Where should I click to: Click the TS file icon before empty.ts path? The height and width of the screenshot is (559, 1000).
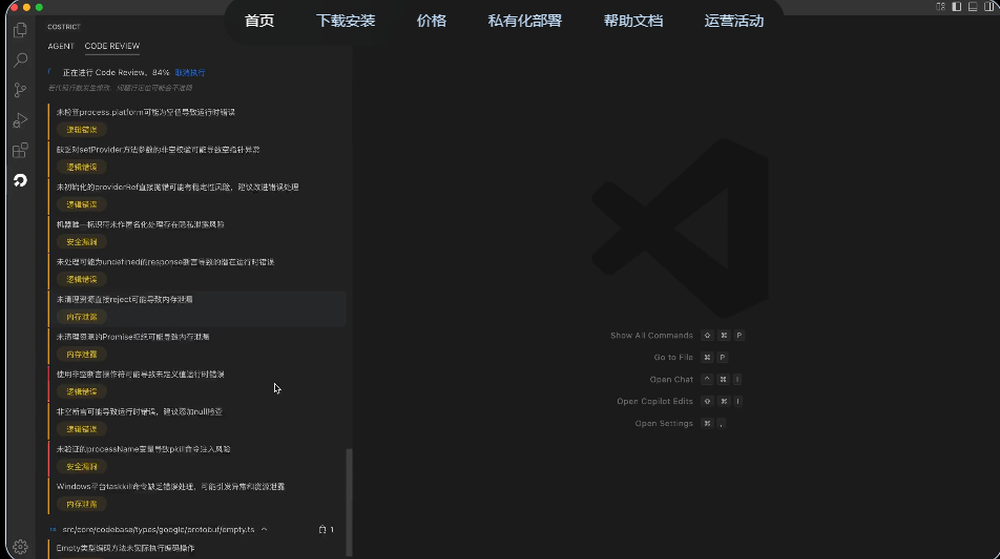pyautogui.click(x=53, y=530)
